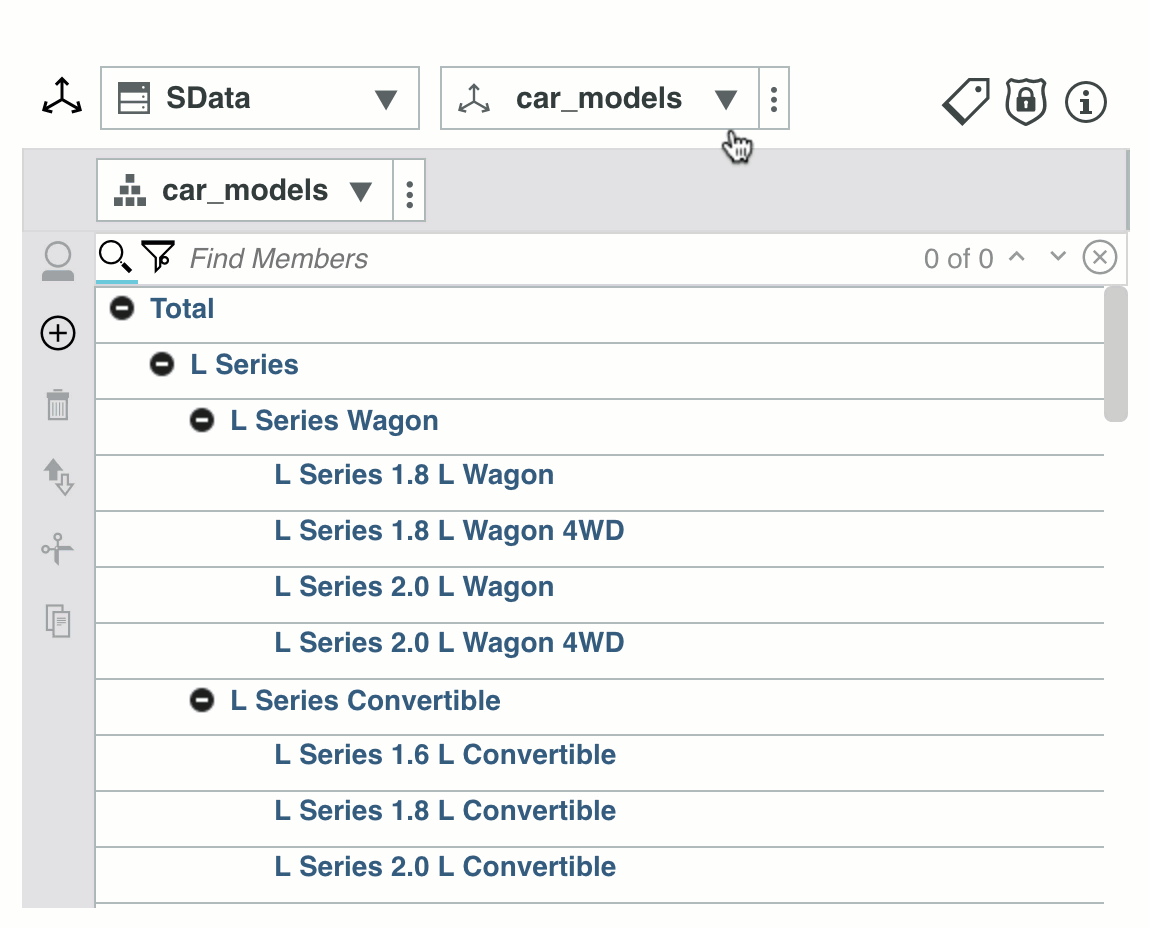Click the delete trash can icon

(58, 405)
